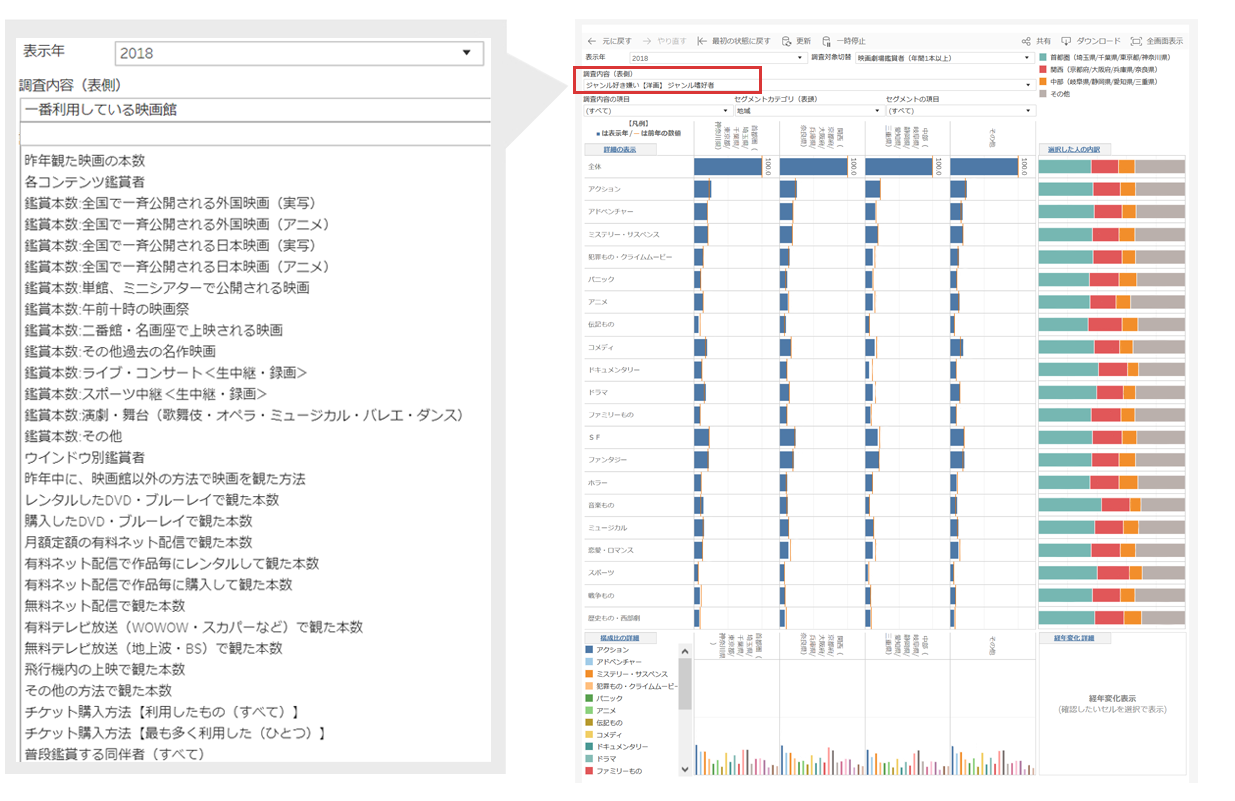Click アクション blue swatch in genre legend
This screenshot has height=801, width=1235.
[x=588, y=650]
